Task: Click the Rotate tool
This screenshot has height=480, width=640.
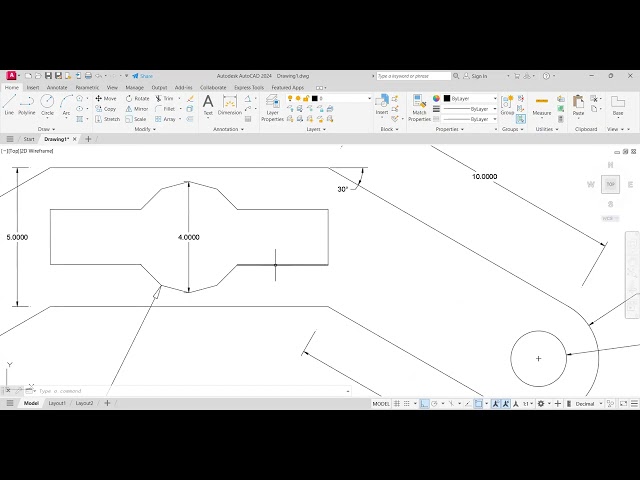Action: tap(138, 98)
